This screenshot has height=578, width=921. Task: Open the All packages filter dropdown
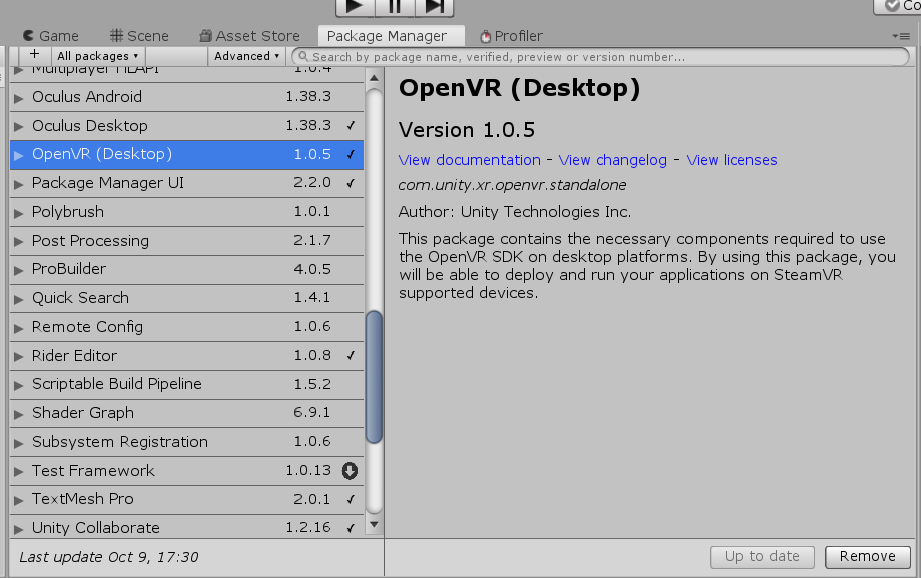(x=98, y=56)
